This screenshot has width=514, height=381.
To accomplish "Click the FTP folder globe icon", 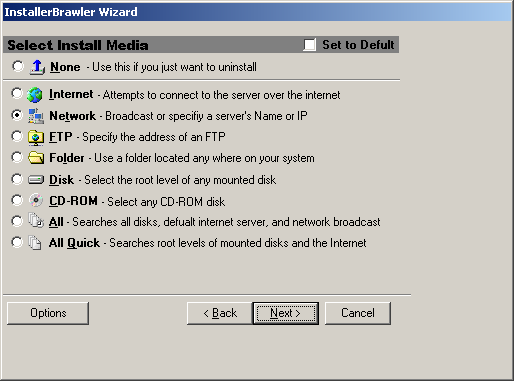I will click(x=36, y=137).
